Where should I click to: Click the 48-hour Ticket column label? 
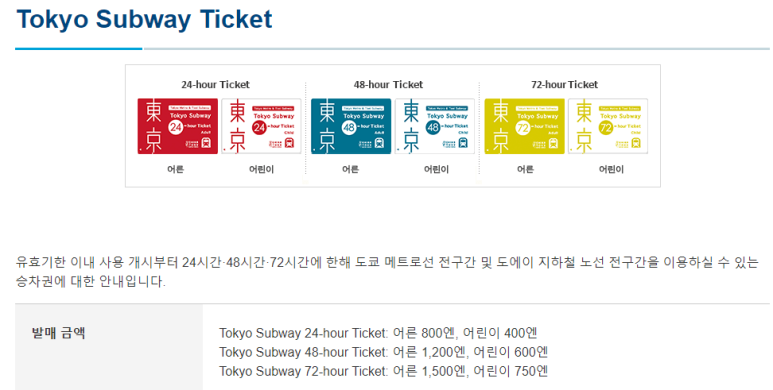pyautogui.click(x=388, y=84)
